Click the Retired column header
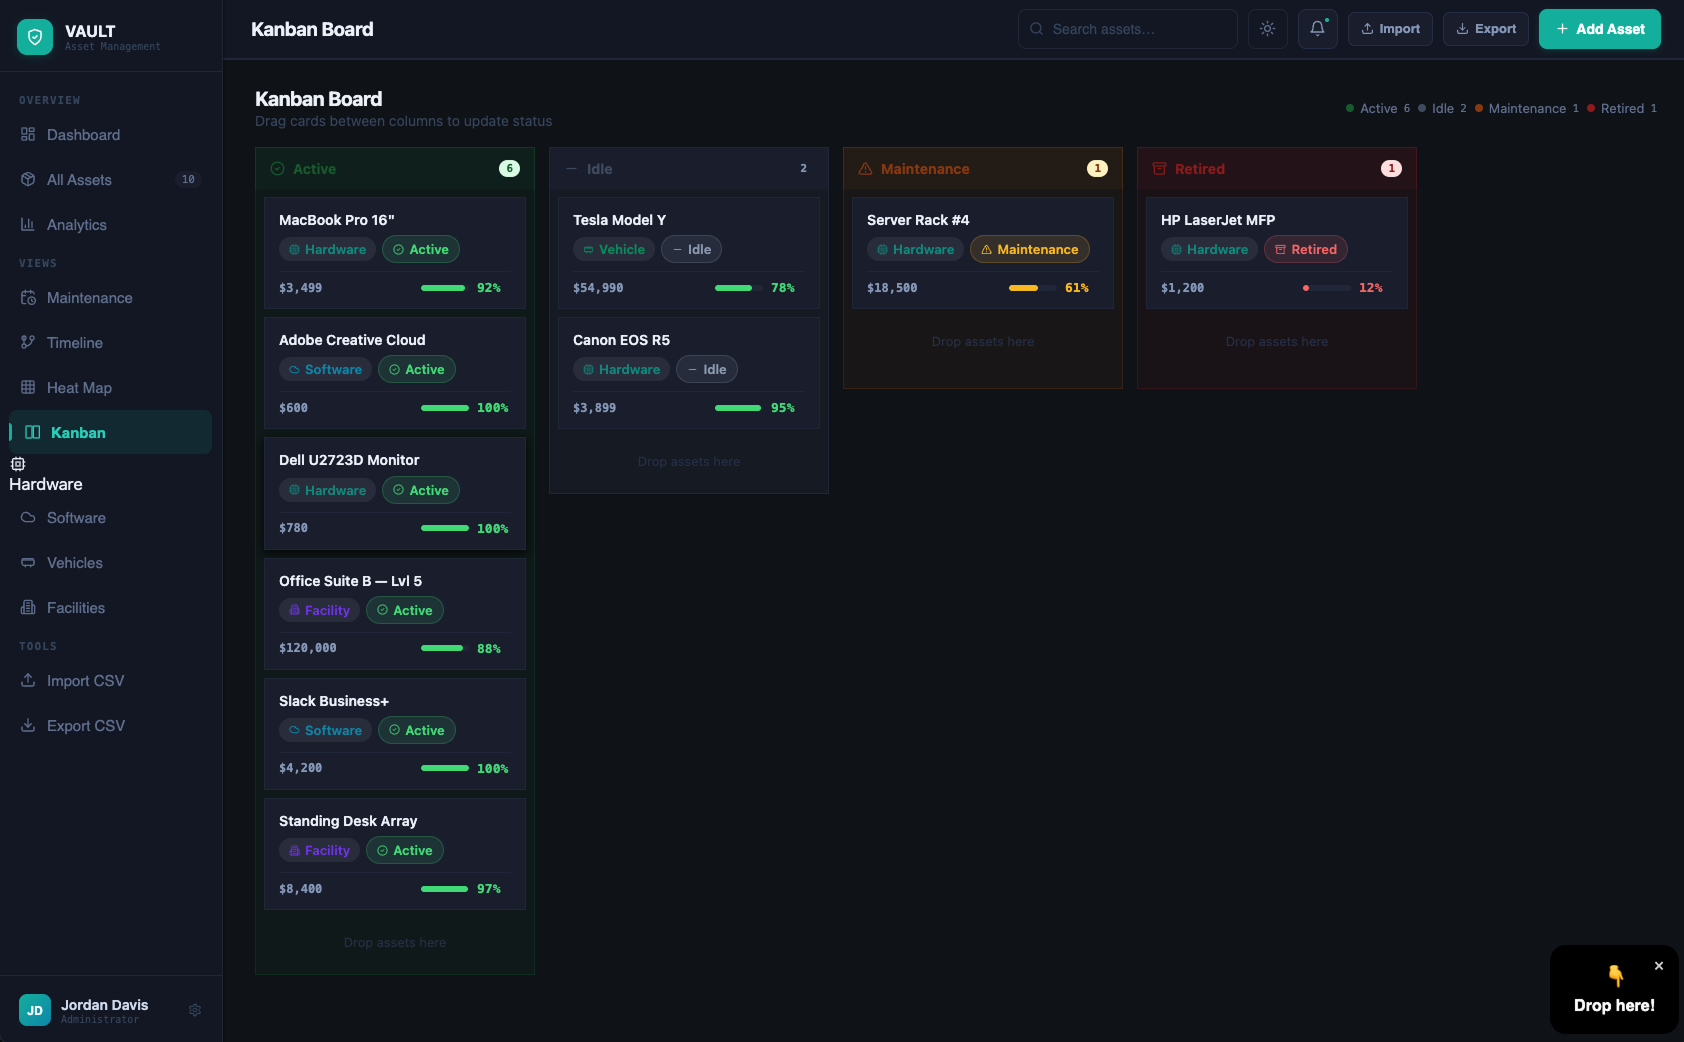1684x1042 pixels. (x=1276, y=169)
